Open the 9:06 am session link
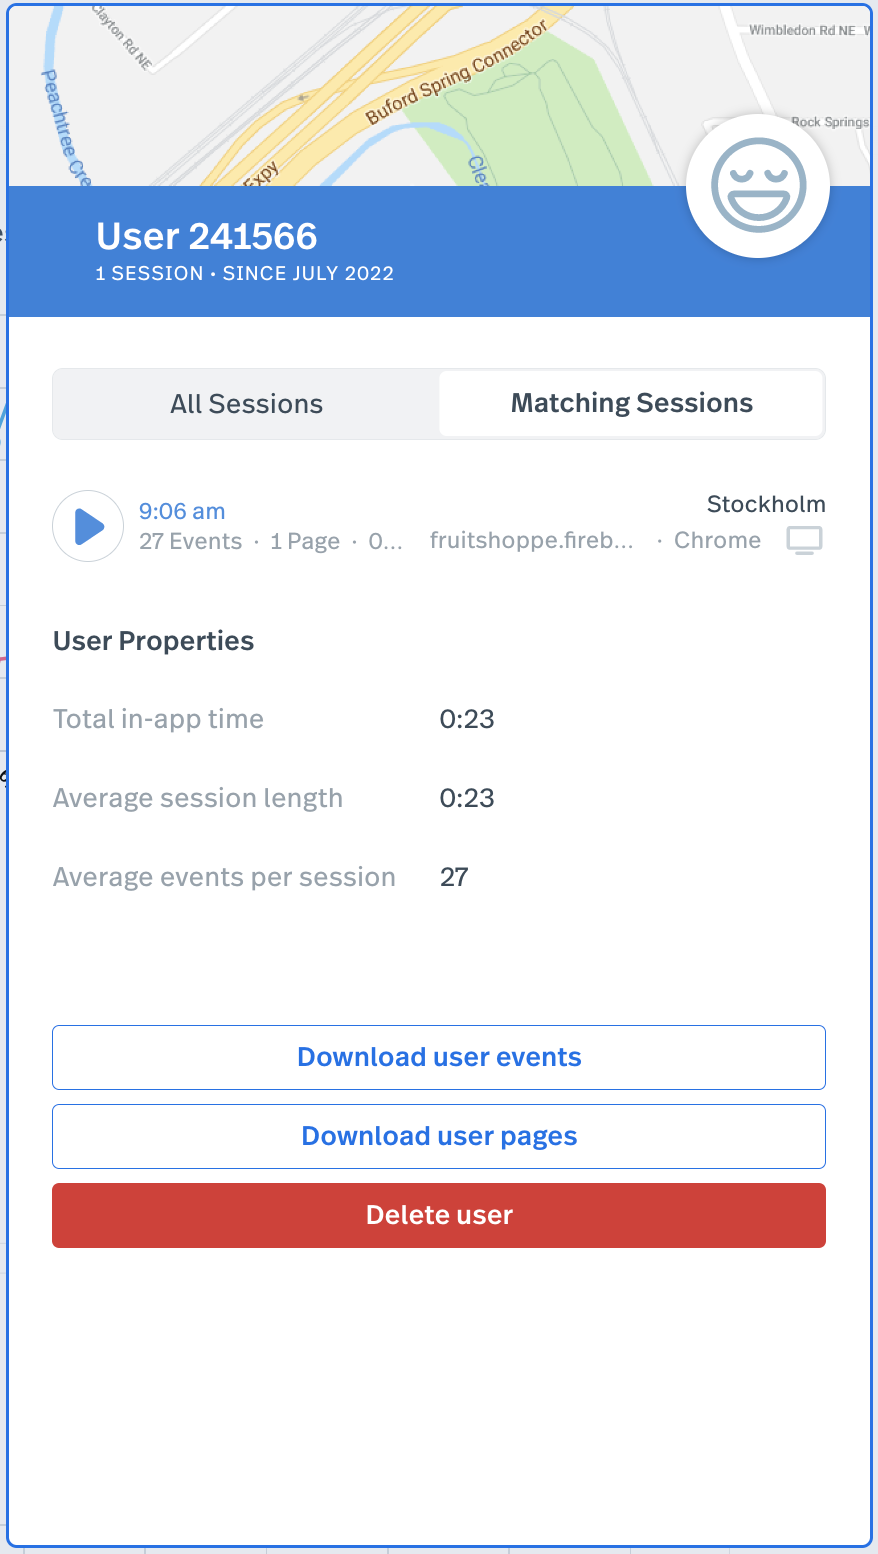878x1554 pixels. point(182,511)
